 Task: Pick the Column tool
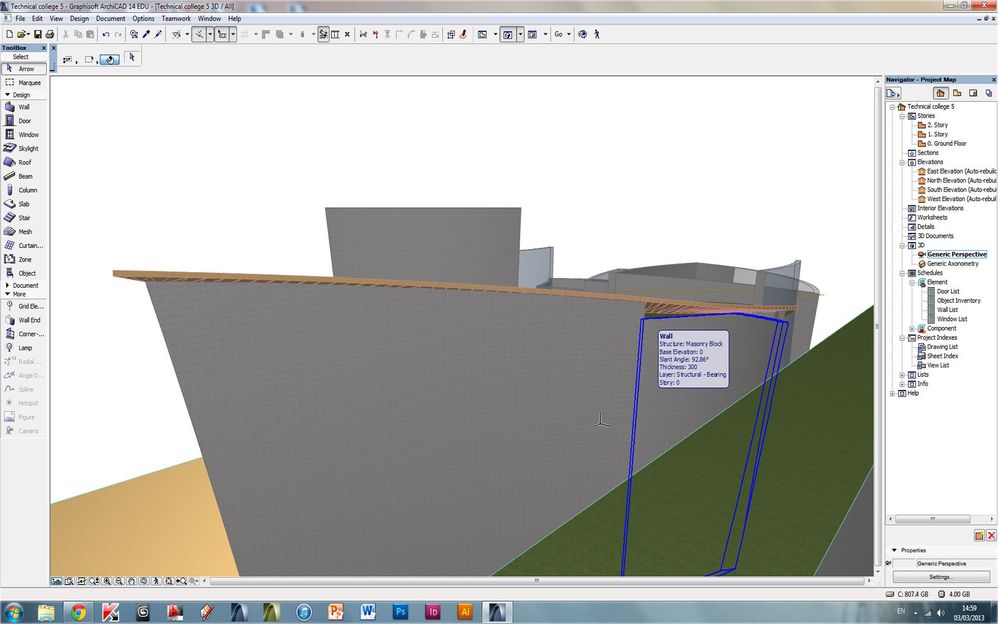(27, 190)
